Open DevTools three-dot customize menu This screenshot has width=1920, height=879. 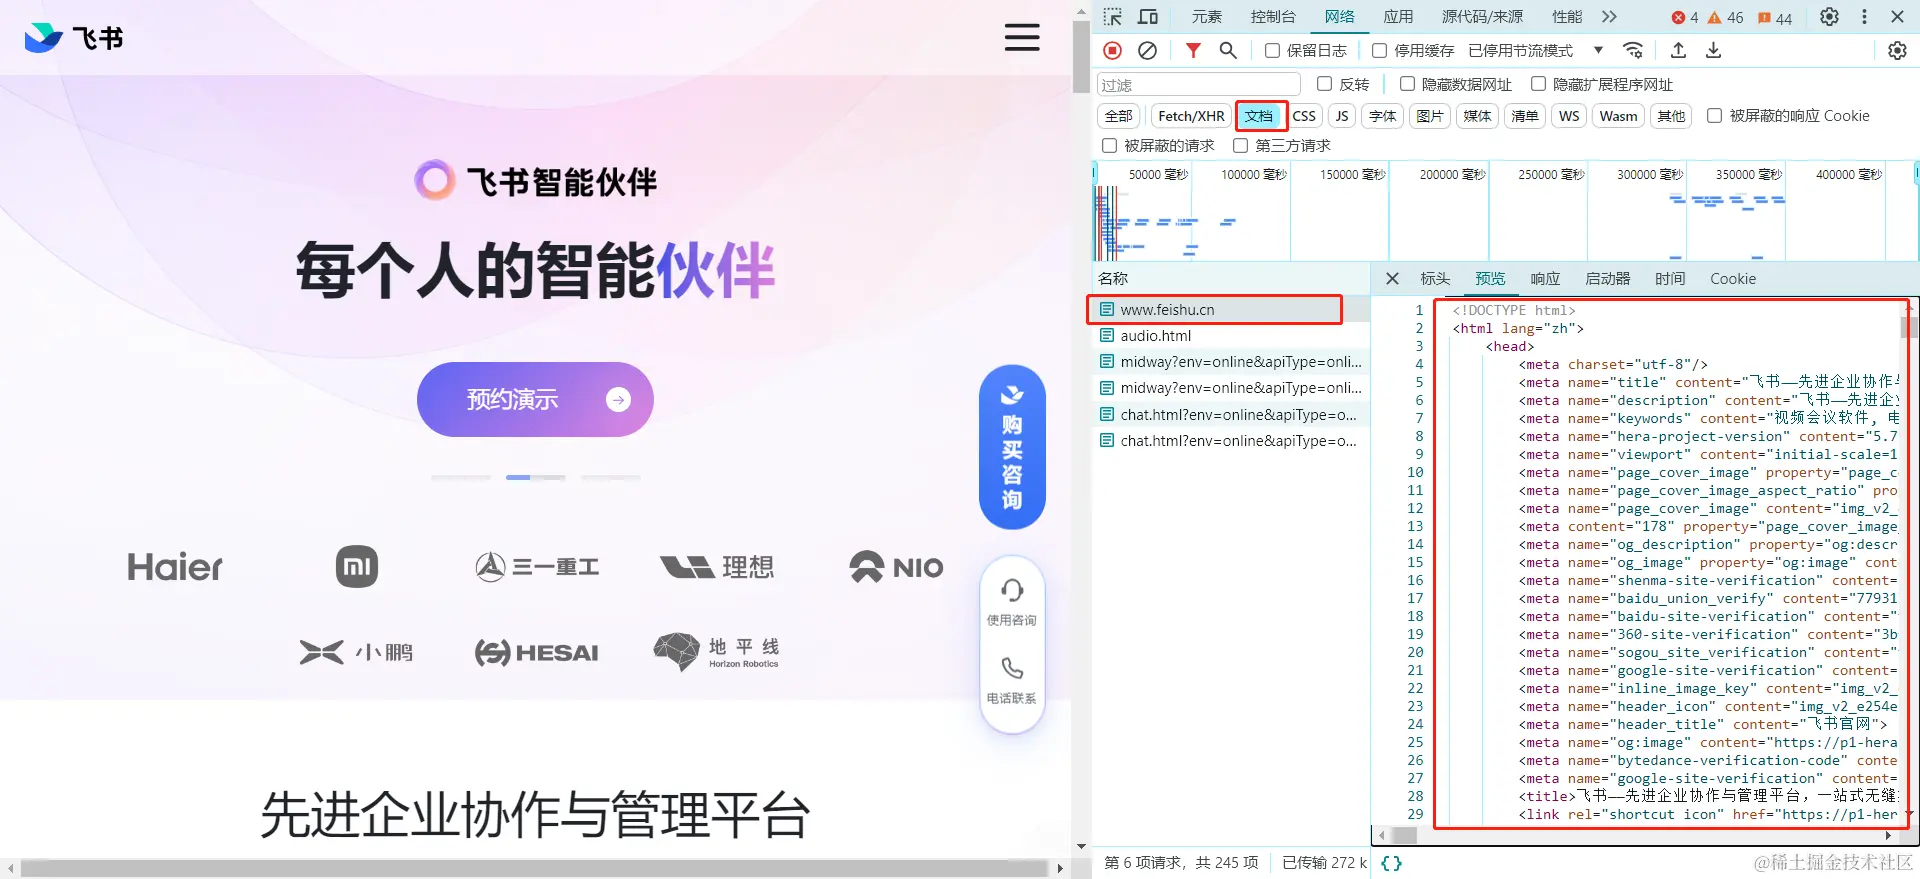tap(1864, 17)
